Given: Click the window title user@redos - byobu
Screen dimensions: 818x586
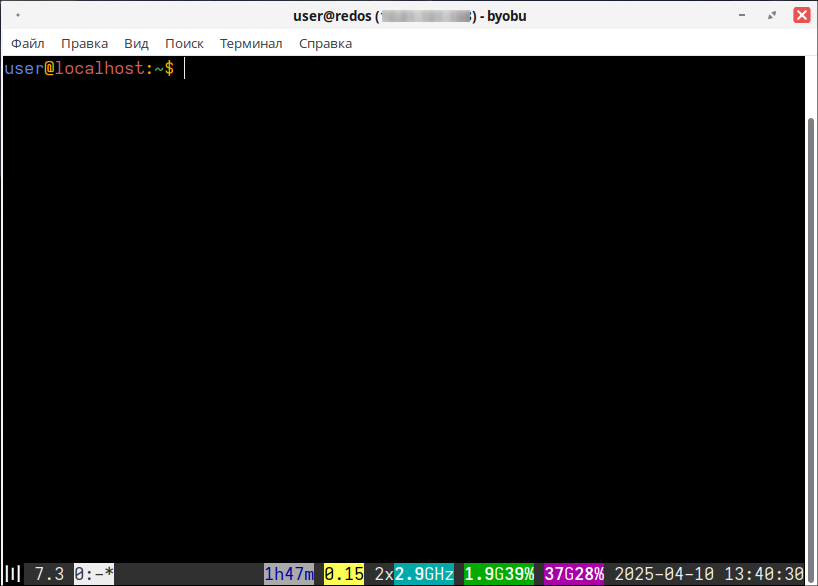Looking at the screenshot, I should point(410,16).
